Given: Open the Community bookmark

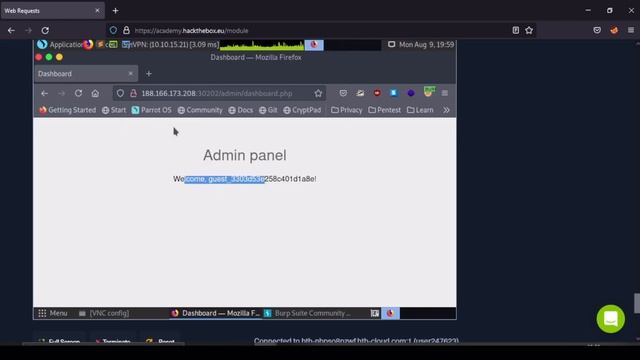Looking at the screenshot, I should click(x=200, y=110).
